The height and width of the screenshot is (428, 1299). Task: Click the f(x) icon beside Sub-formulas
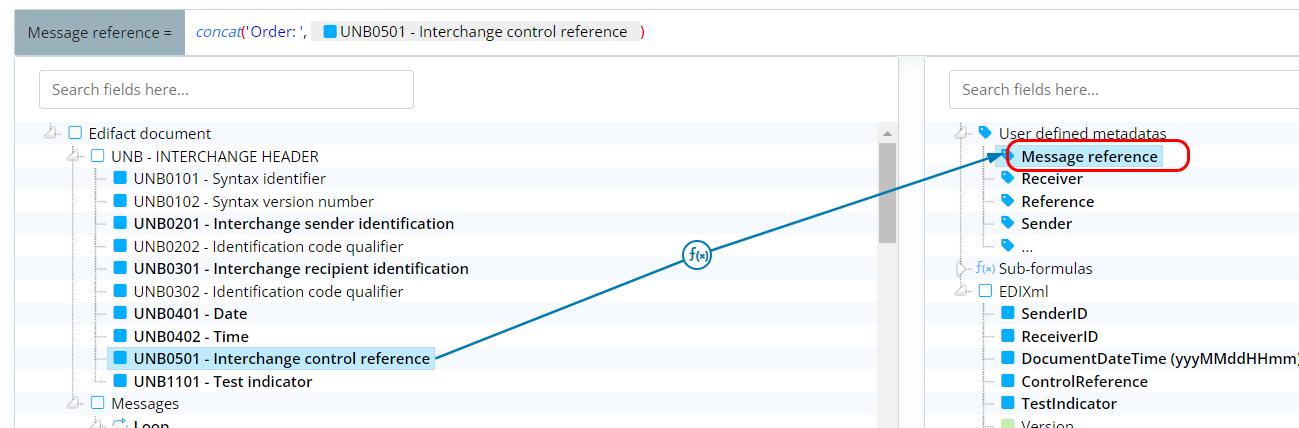(x=985, y=268)
